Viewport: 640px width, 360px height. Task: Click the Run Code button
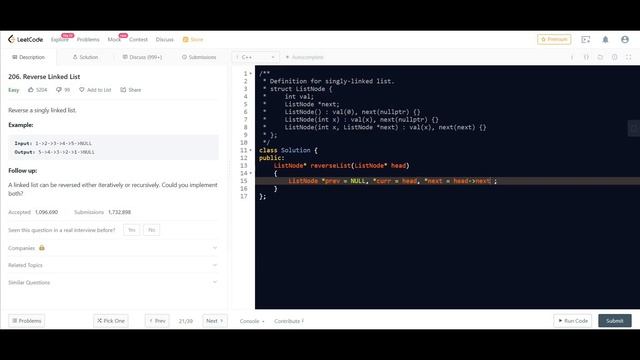(573, 321)
